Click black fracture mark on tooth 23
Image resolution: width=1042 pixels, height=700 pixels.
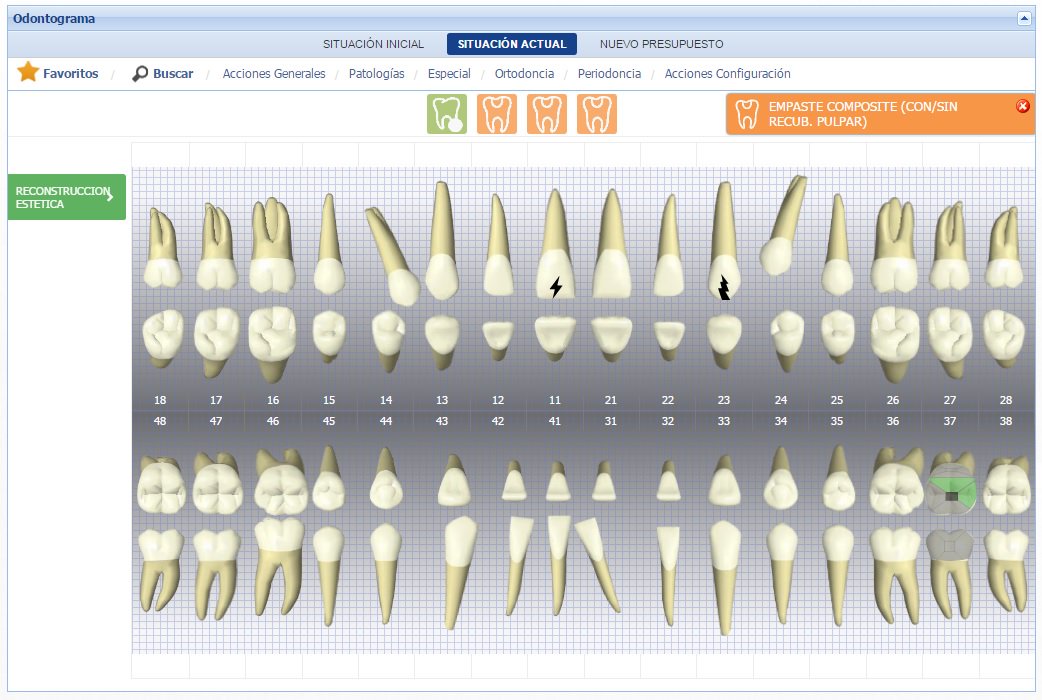click(724, 288)
